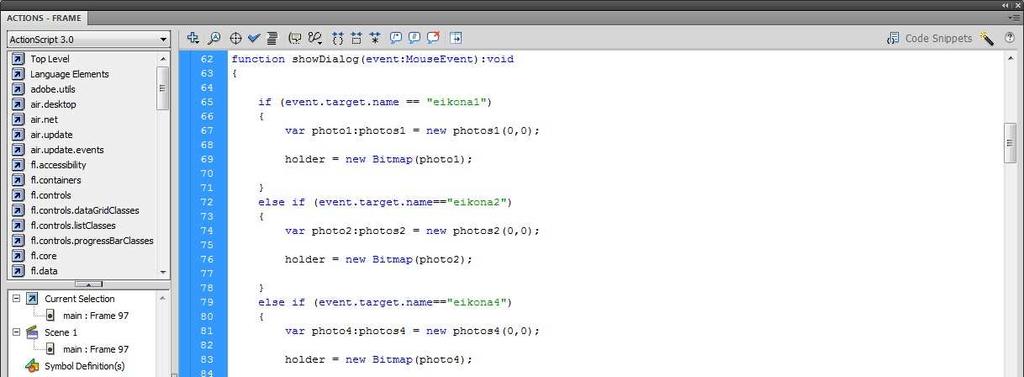Select fl.controls.progressBarClasses package
The width and height of the screenshot is (1024, 377).
tap(91, 240)
